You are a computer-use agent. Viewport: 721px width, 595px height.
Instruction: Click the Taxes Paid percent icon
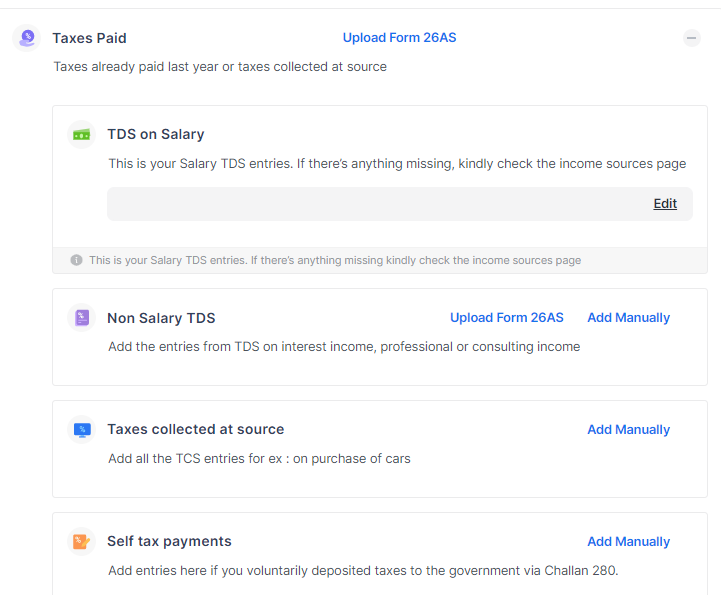27,38
